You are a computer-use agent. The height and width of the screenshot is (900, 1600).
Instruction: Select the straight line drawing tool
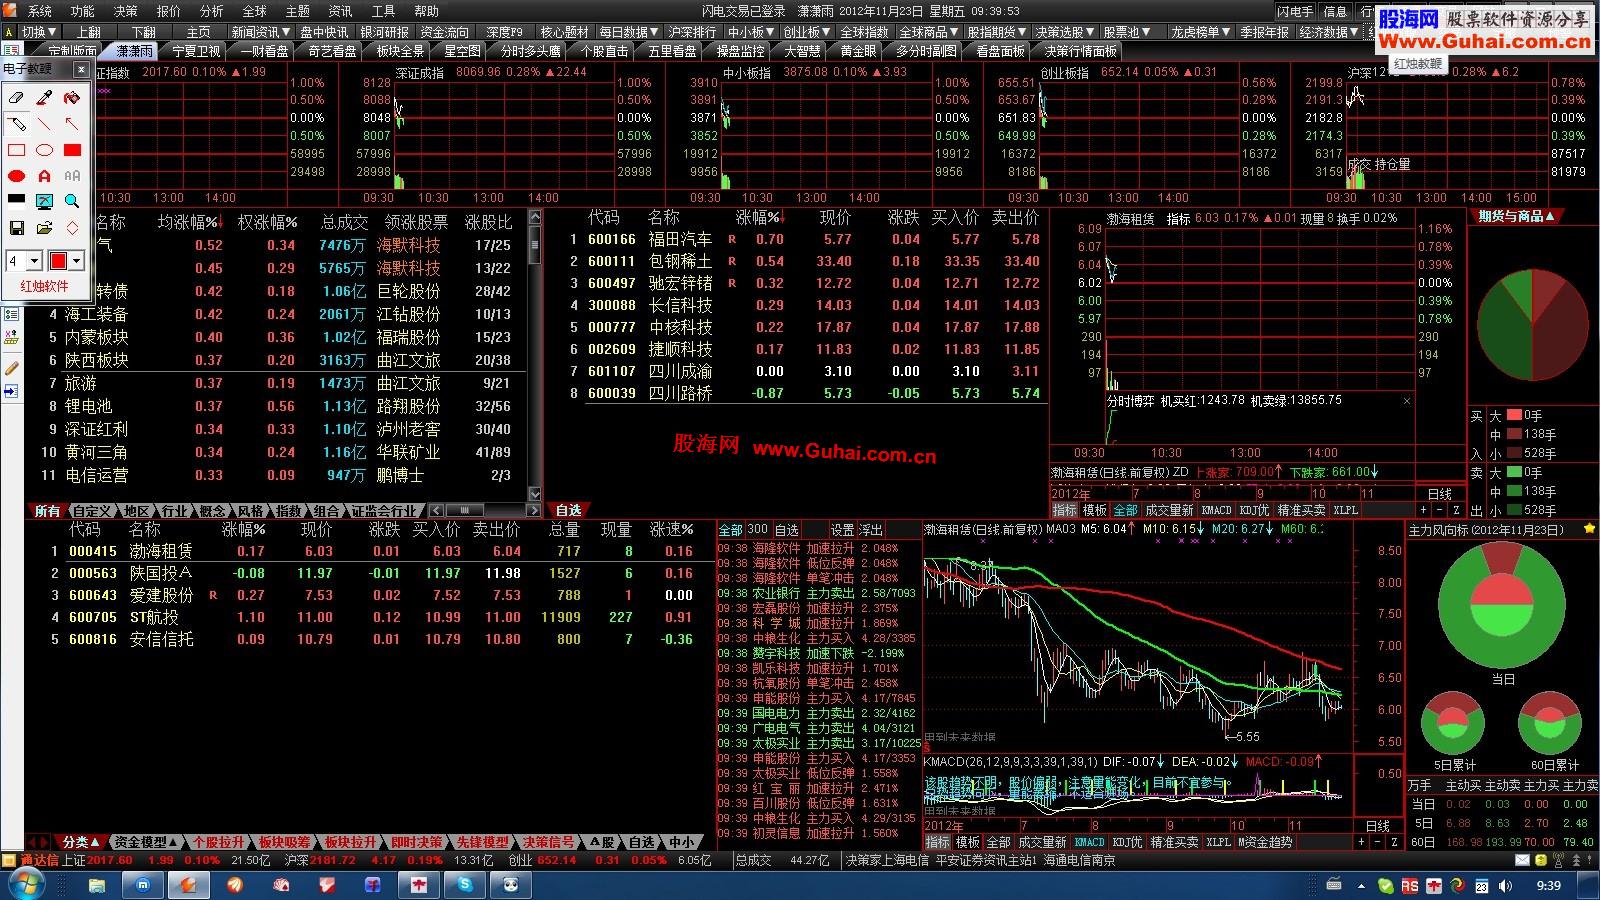click(x=44, y=124)
